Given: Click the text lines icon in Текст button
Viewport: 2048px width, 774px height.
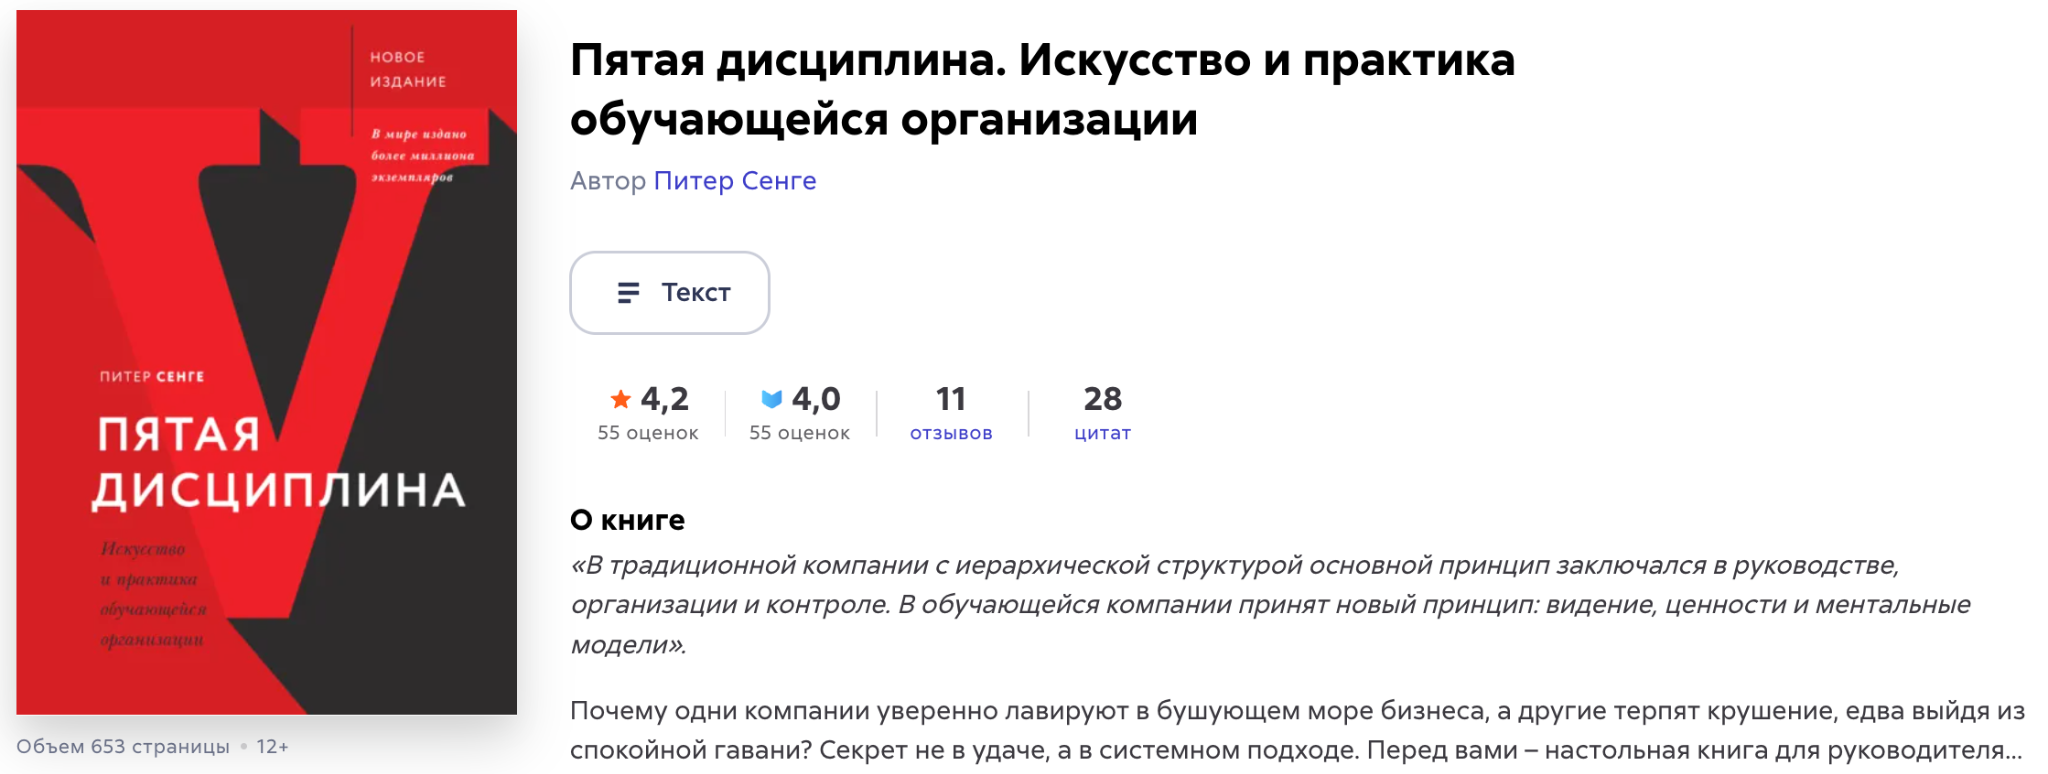Looking at the screenshot, I should coord(628,292).
